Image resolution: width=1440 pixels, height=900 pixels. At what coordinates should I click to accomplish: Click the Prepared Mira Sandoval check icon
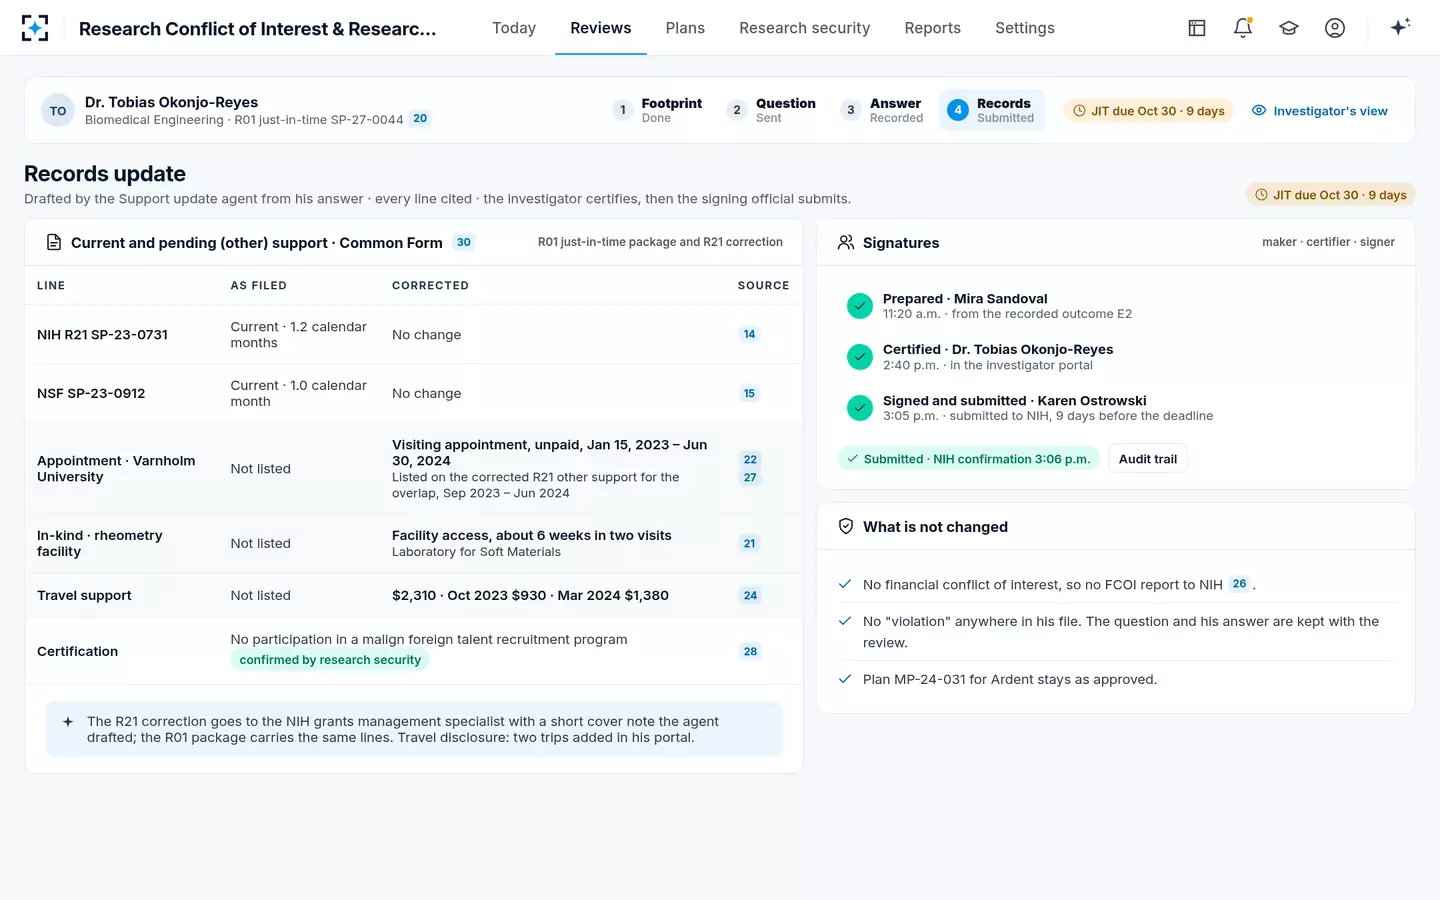(860, 306)
